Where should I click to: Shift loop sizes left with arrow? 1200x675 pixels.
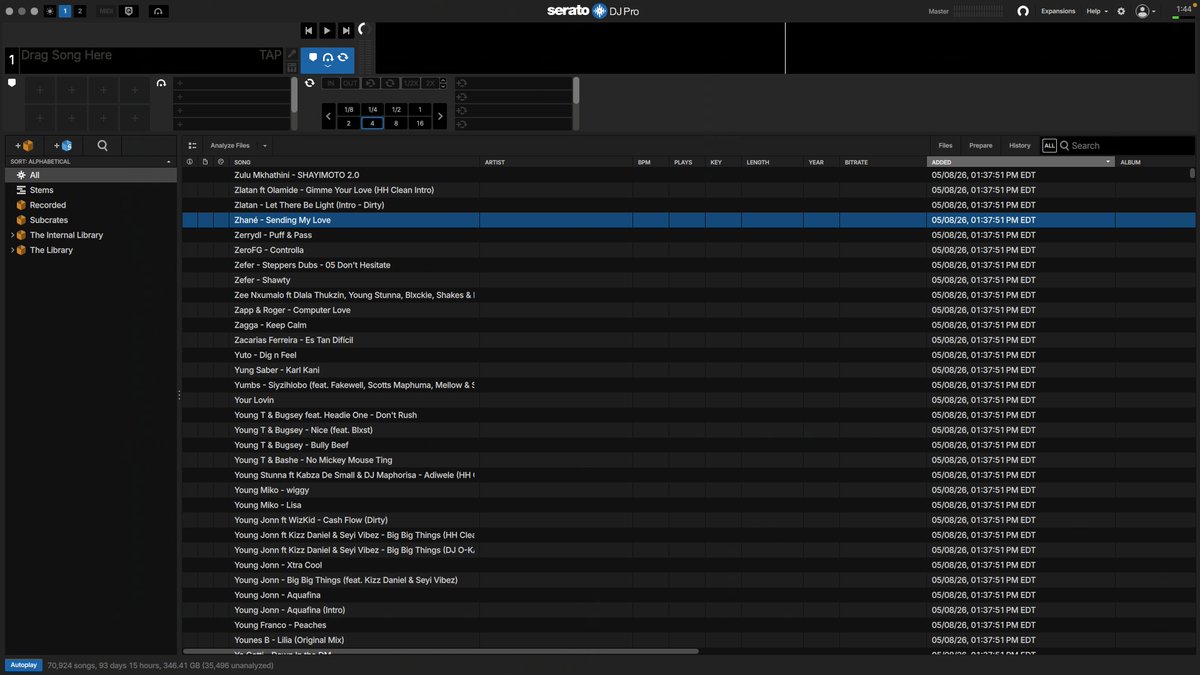pos(329,117)
